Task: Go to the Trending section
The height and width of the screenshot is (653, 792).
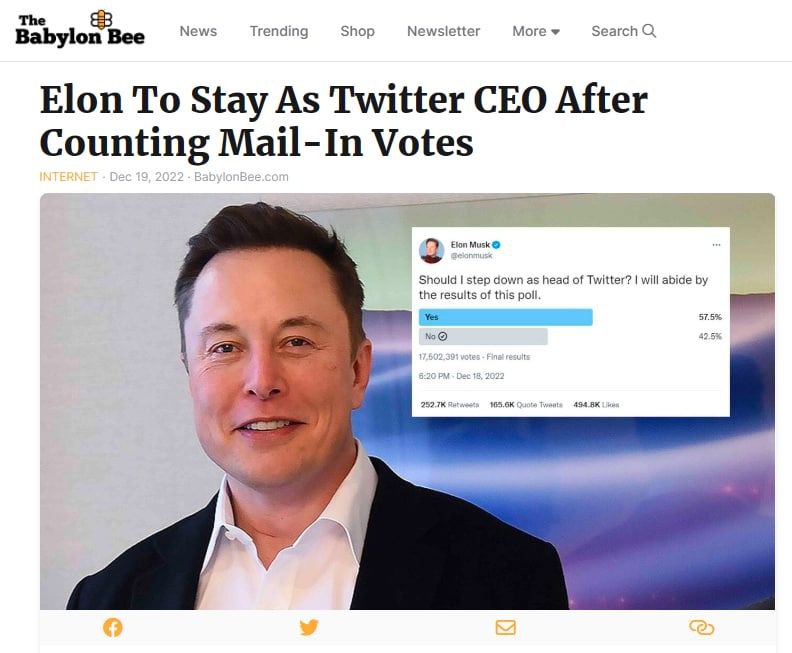Action: coord(278,31)
